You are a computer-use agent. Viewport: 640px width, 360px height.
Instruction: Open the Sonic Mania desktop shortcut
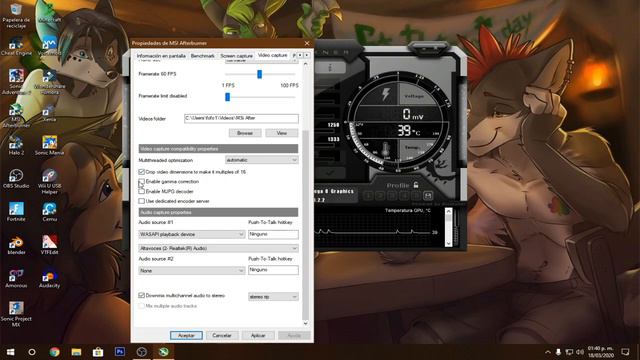click(49, 146)
